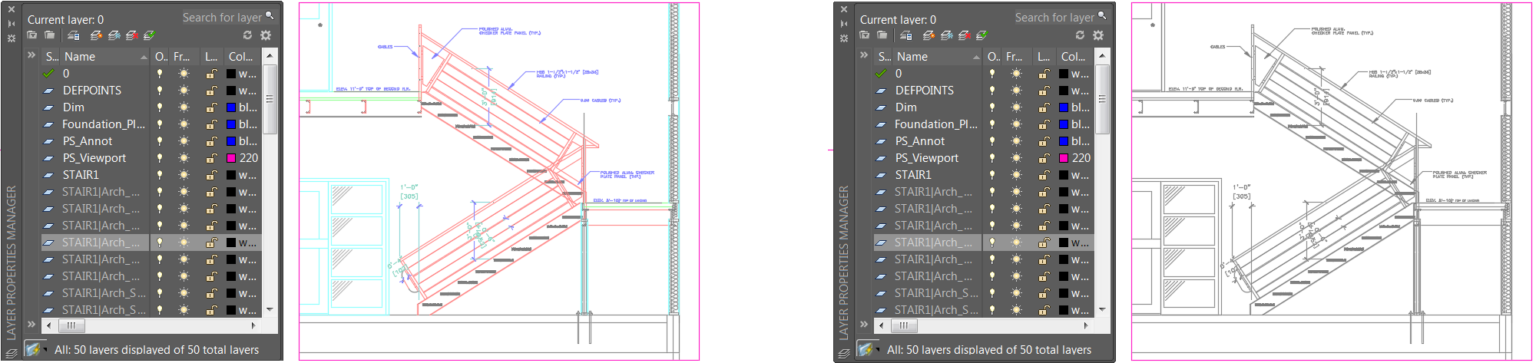Lock layer 0 padlock in right palette
This screenshot has height=363, width=1536.
click(x=1044, y=73)
